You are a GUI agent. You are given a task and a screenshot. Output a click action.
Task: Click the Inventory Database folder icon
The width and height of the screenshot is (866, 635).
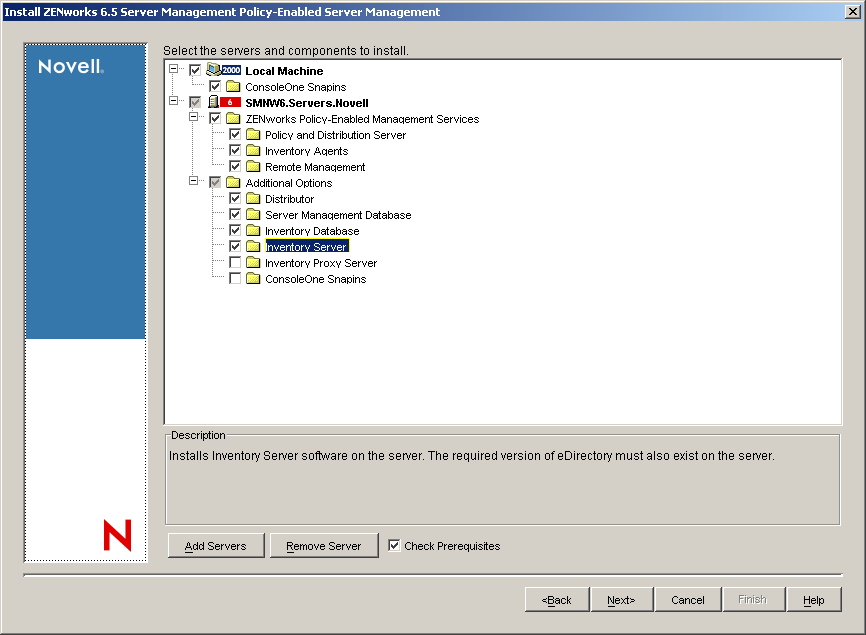tap(253, 230)
